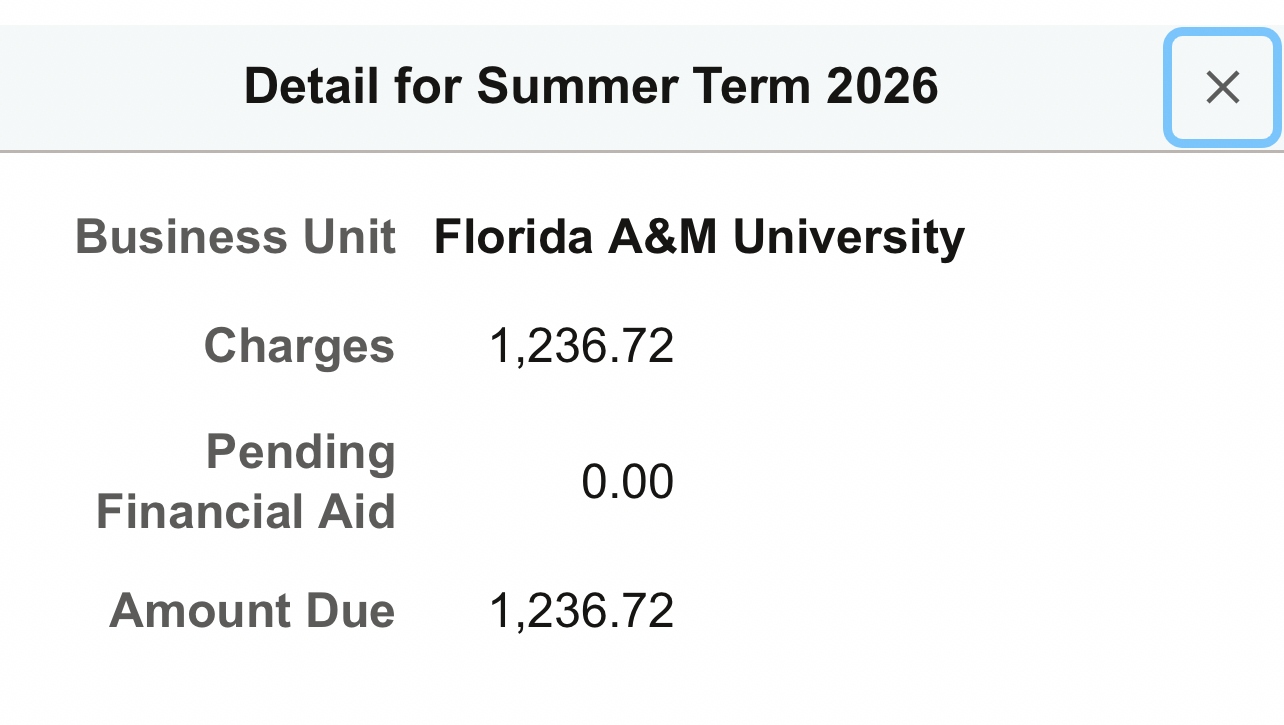Close the Summer Term 2026 detail dialog

1222,88
